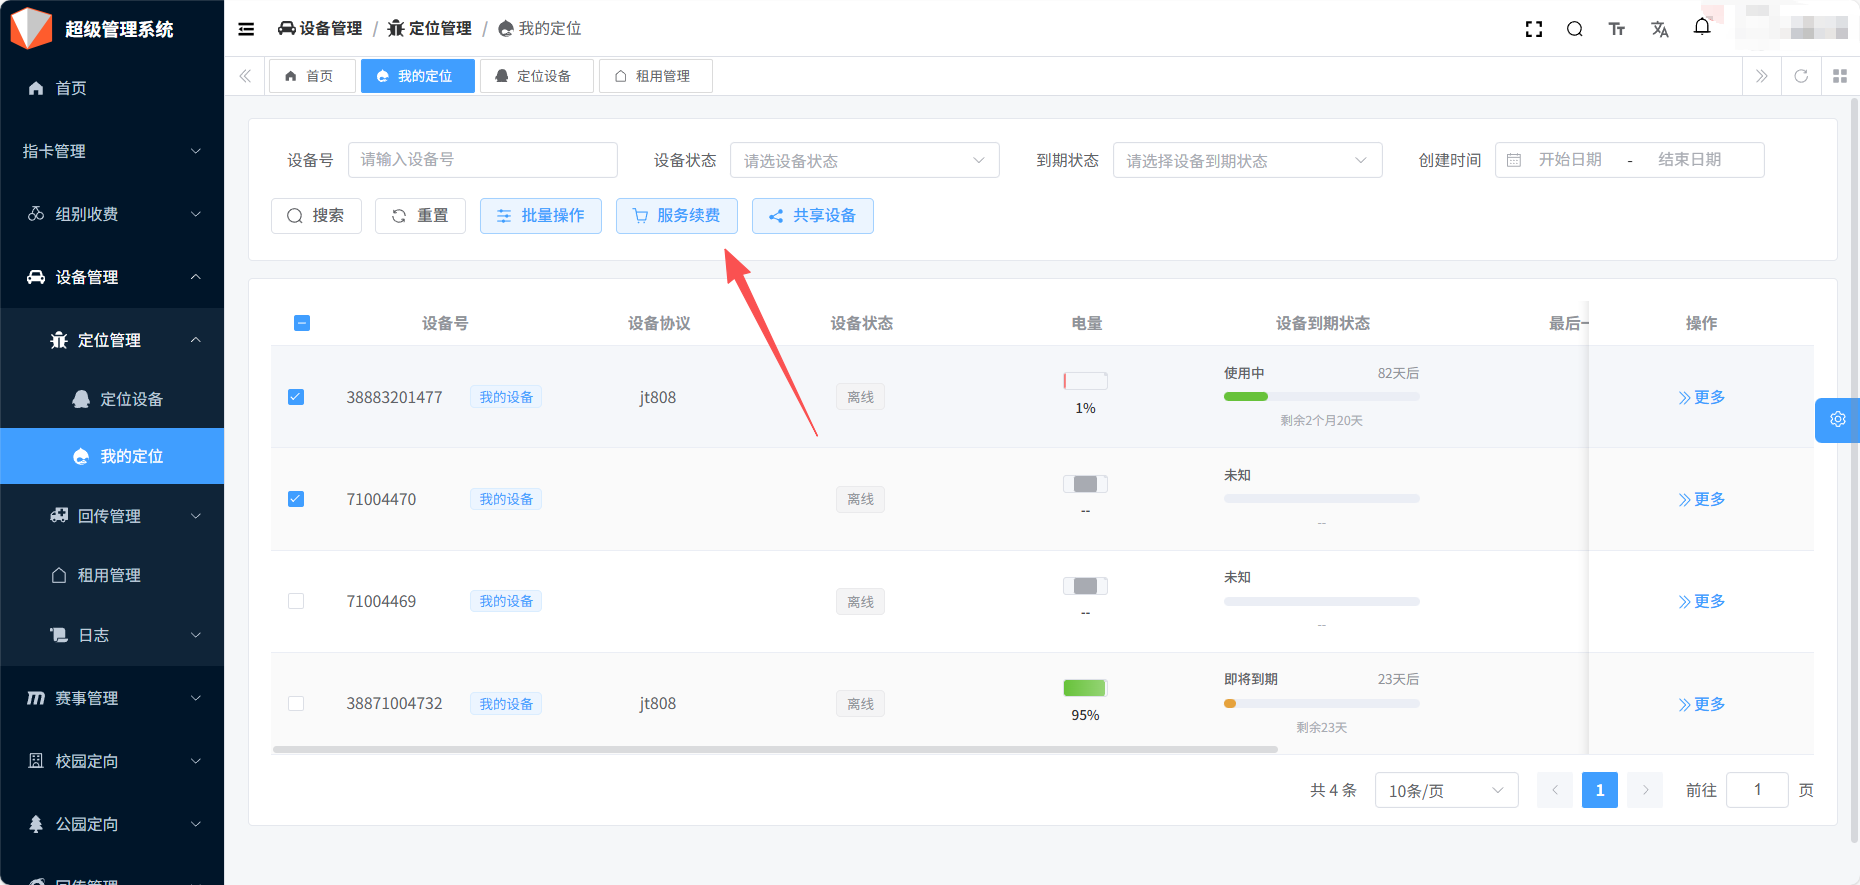Click the 即将到期 expiry progress bar
This screenshot has width=1860, height=885.
1322,704
